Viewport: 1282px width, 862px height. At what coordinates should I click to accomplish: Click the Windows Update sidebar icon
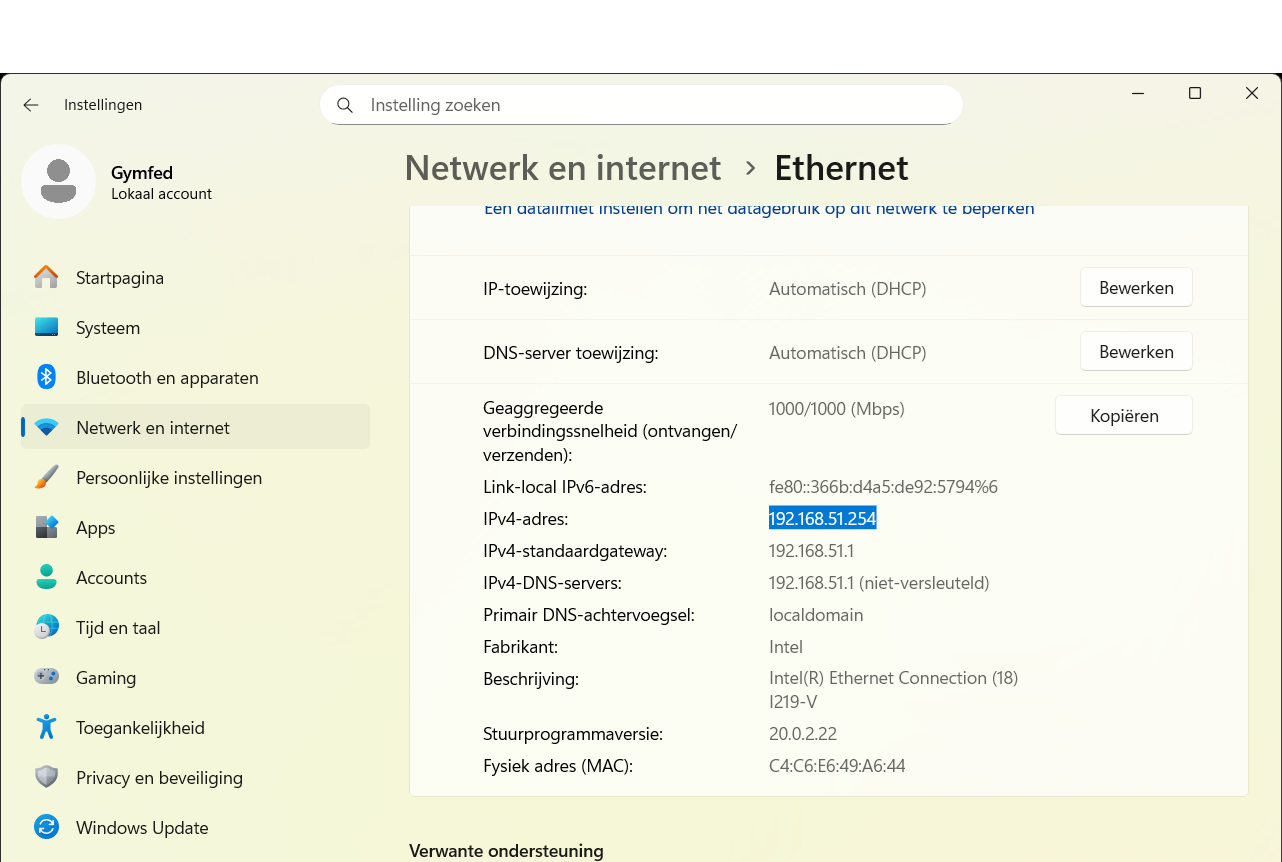coord(46,827)
